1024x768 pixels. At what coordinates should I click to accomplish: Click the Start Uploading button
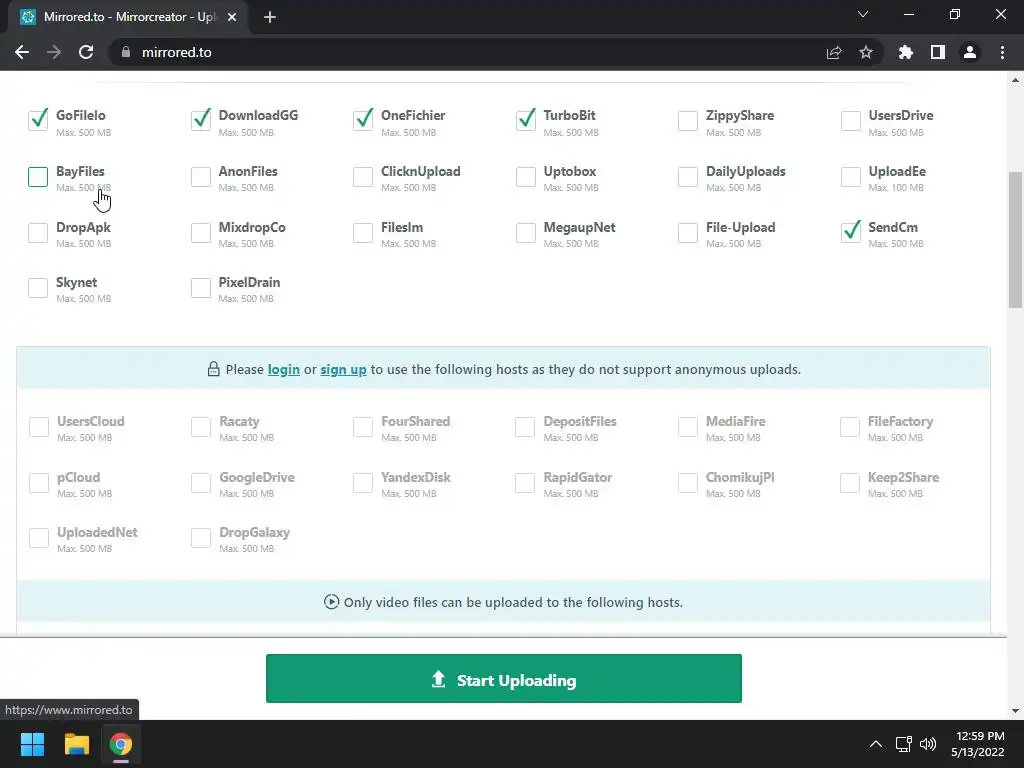(504, 679)
